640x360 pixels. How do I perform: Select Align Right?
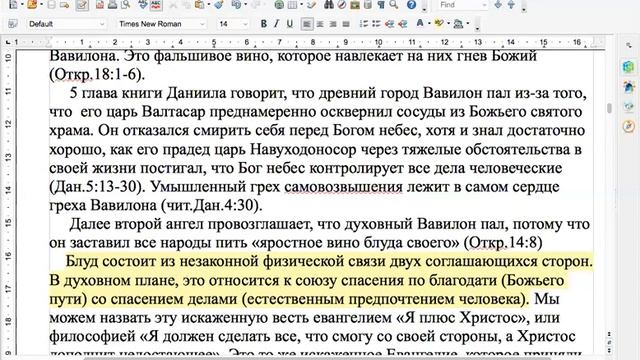333,24
